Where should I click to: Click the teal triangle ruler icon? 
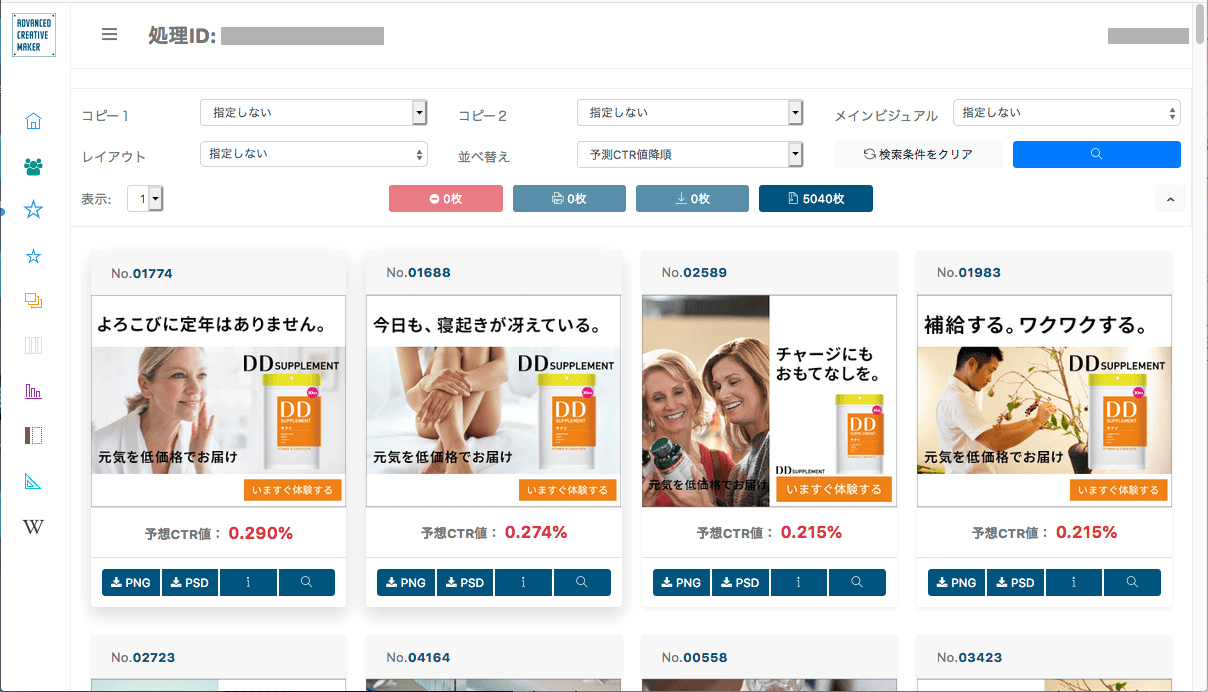click(33, 482)
